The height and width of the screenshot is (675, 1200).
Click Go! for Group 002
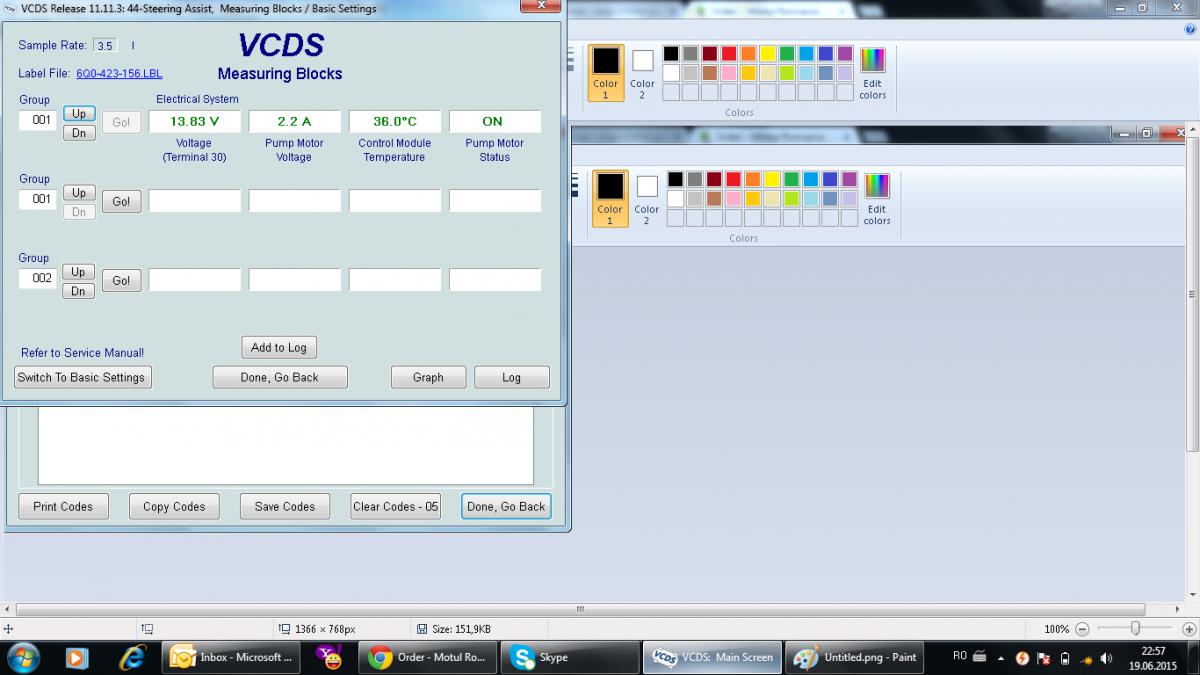click(x=121, y=281)
